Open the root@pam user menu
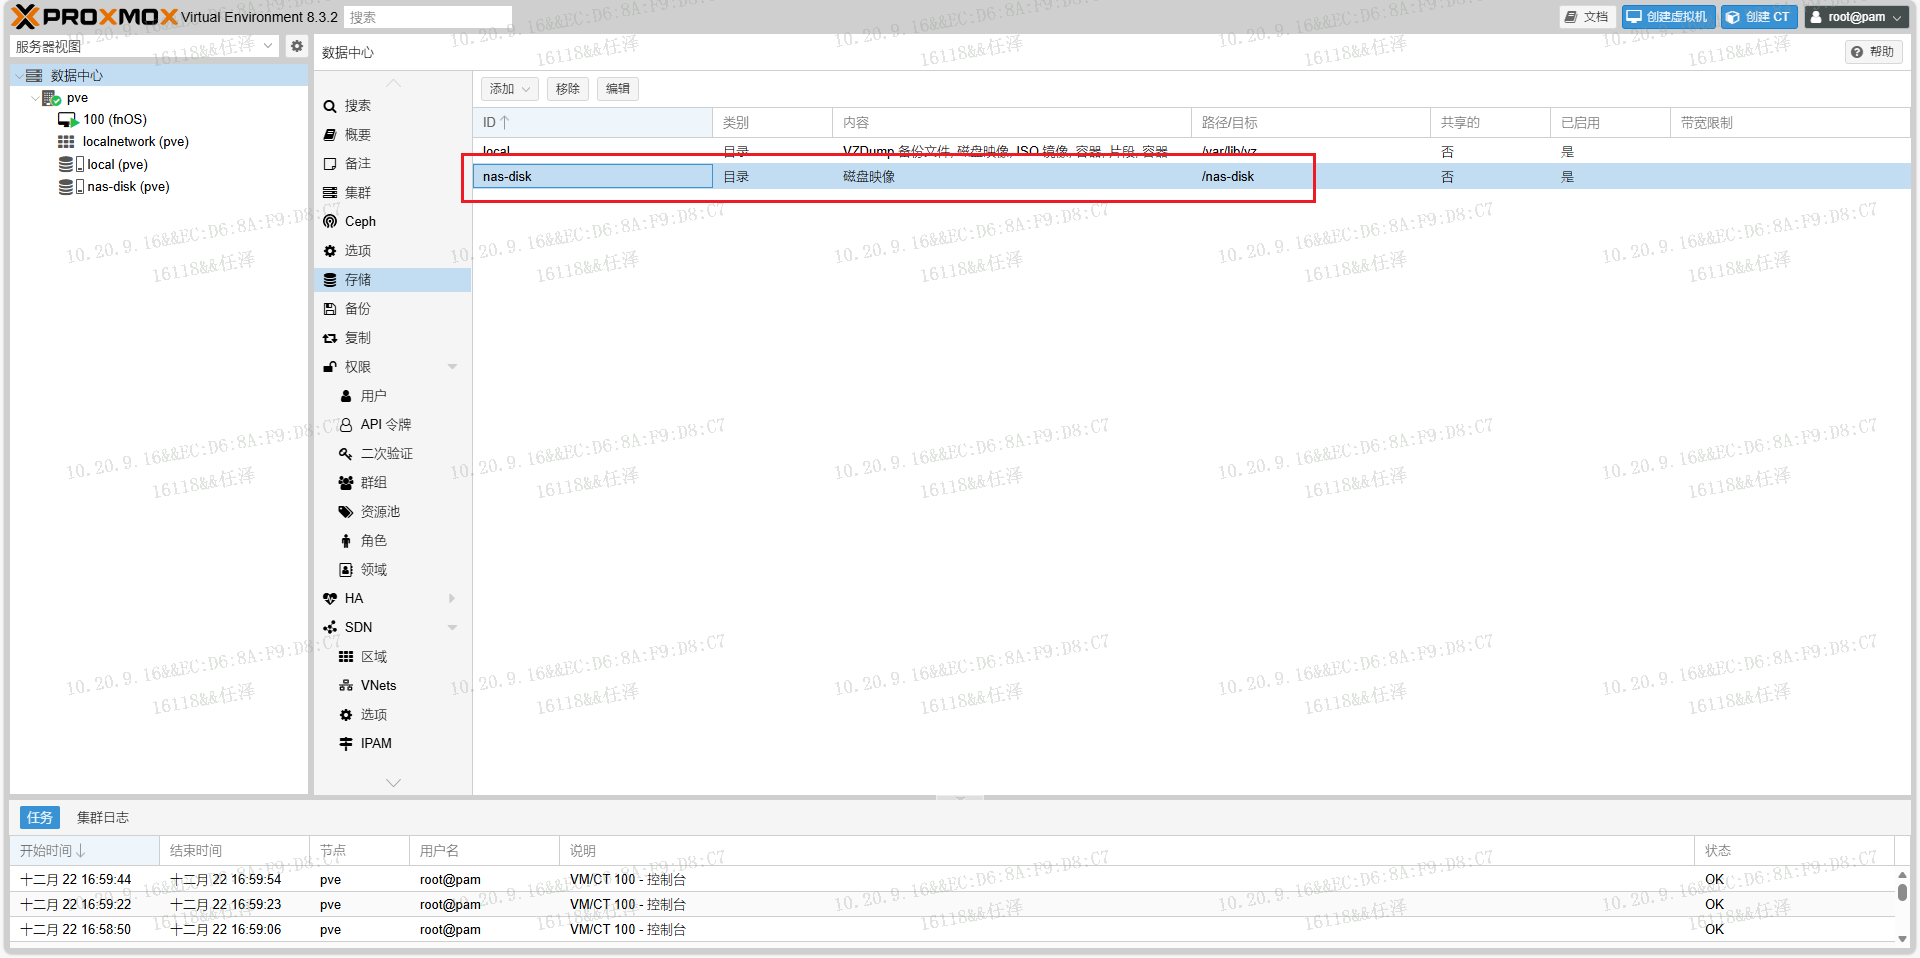Viewport: 1920px width, 958px height. (x=1856, y=17)
